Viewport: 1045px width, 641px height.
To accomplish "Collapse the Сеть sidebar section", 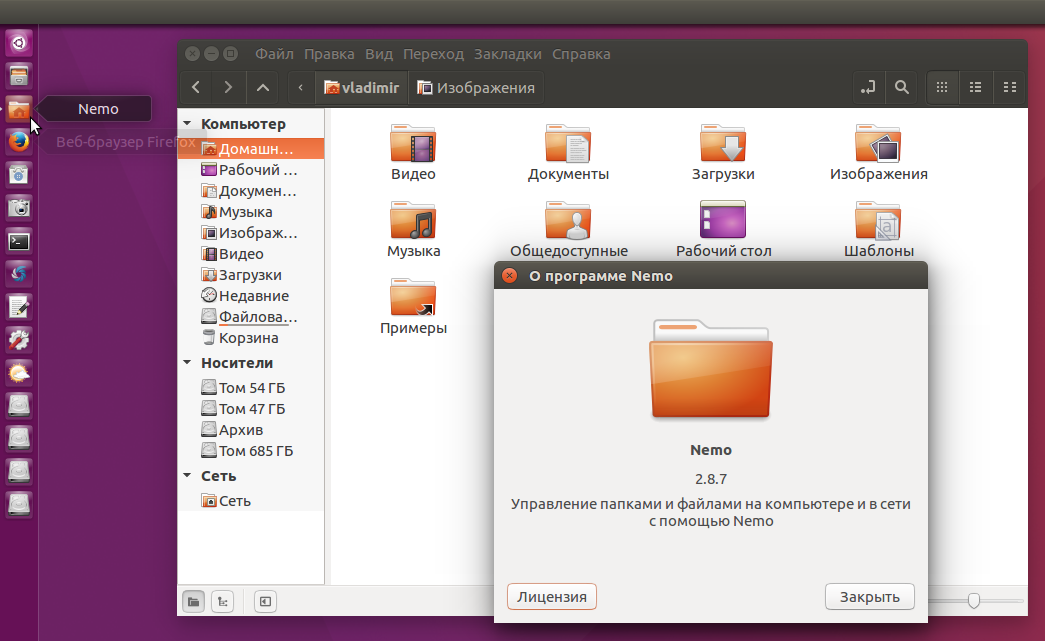I will pyautogui.click(x=187, y=476).
